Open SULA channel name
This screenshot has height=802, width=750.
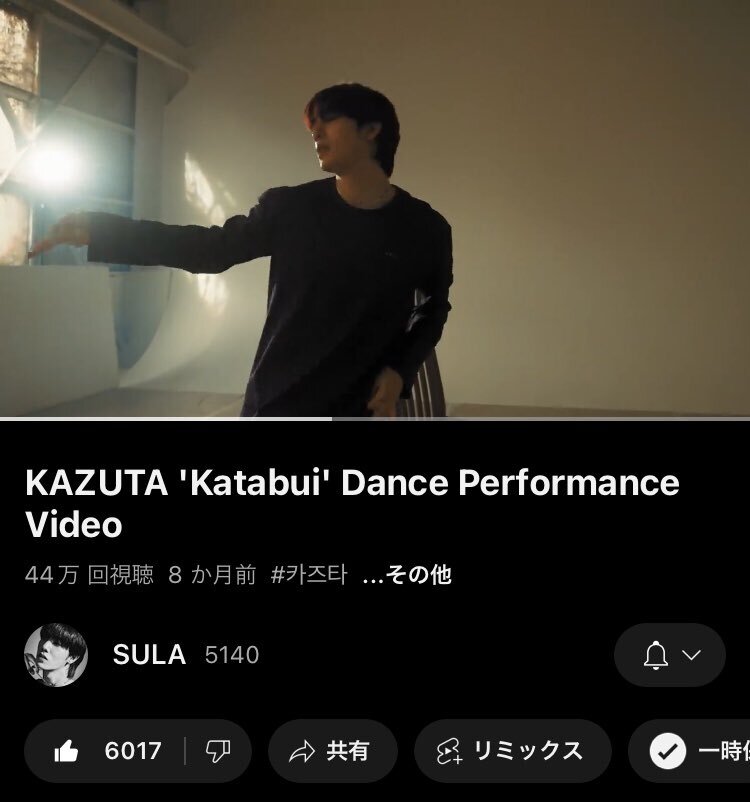(x=149, y=655)
